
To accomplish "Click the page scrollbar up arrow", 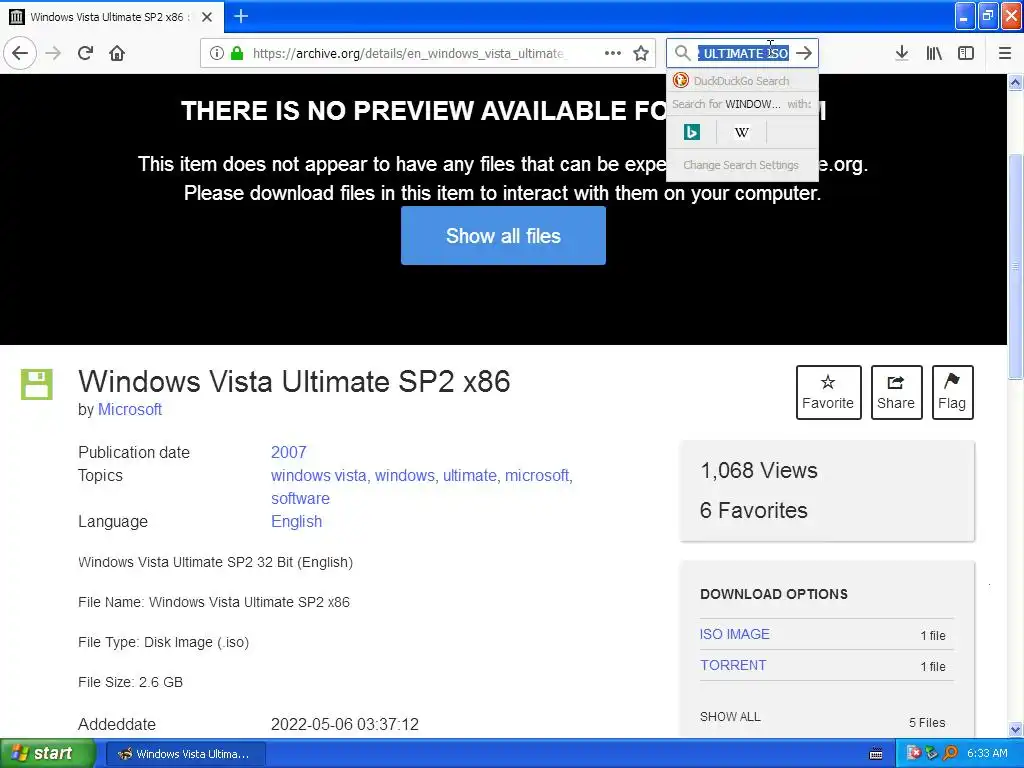I will click(1015, 82).
